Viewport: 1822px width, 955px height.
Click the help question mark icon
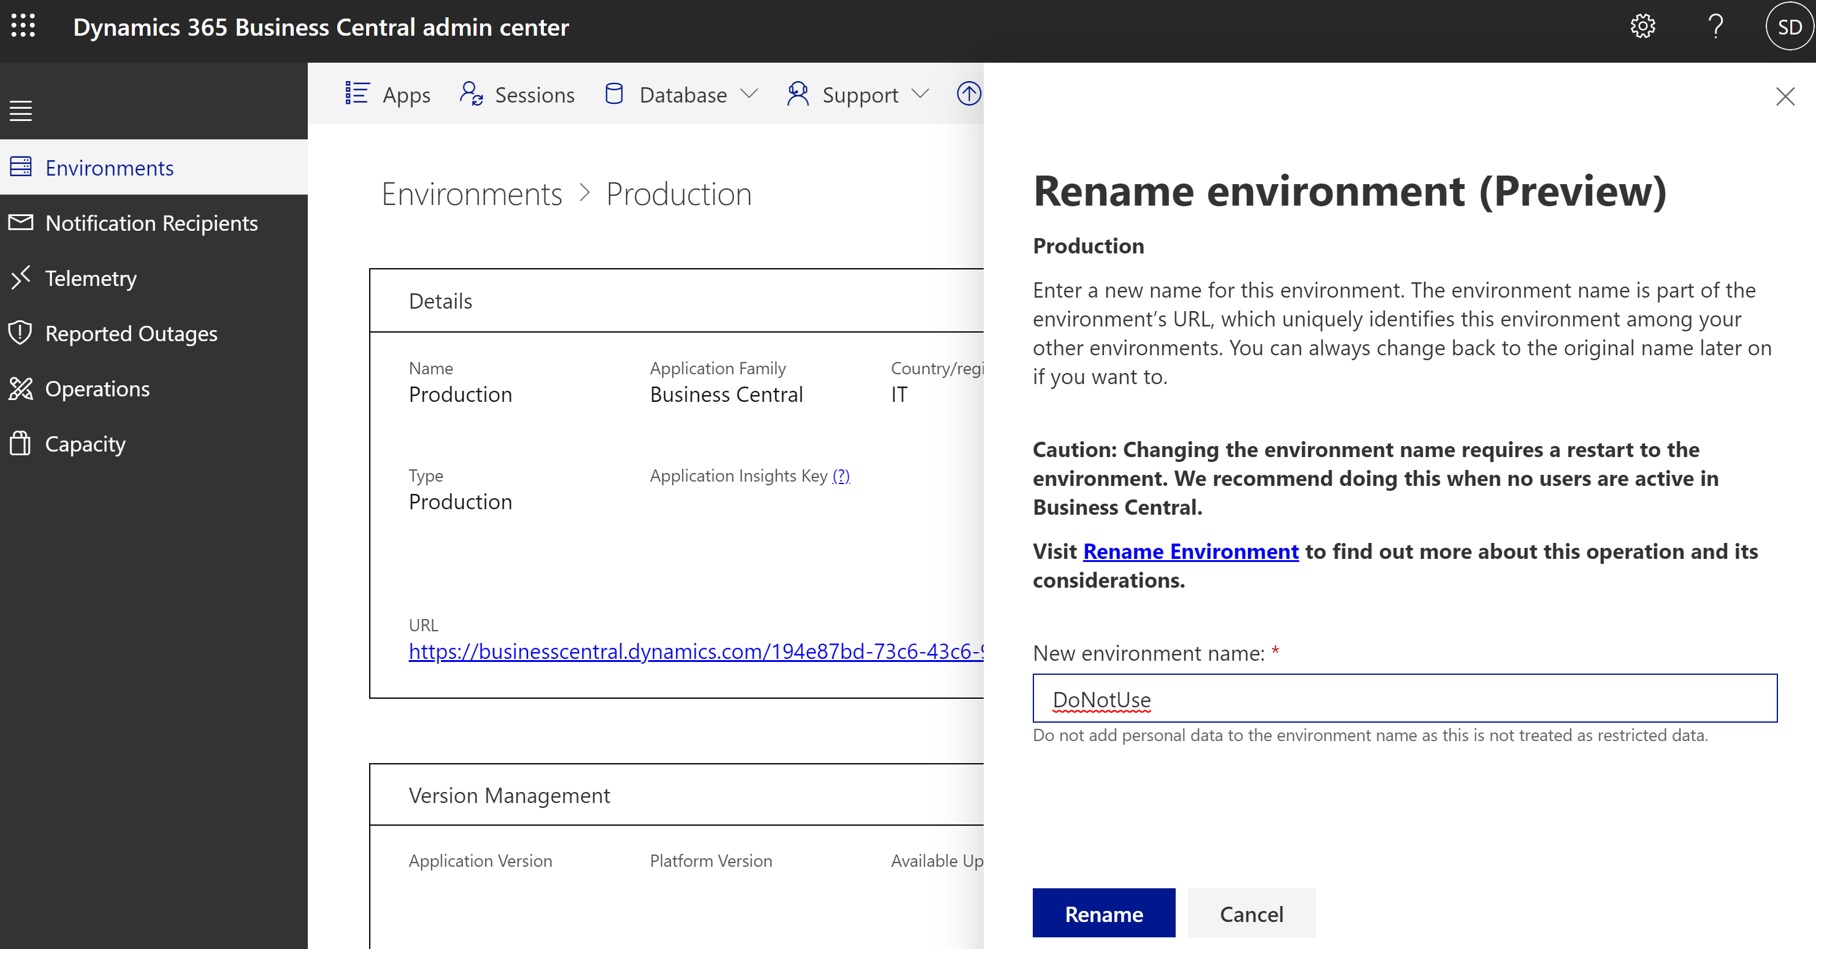[1715, 27]
